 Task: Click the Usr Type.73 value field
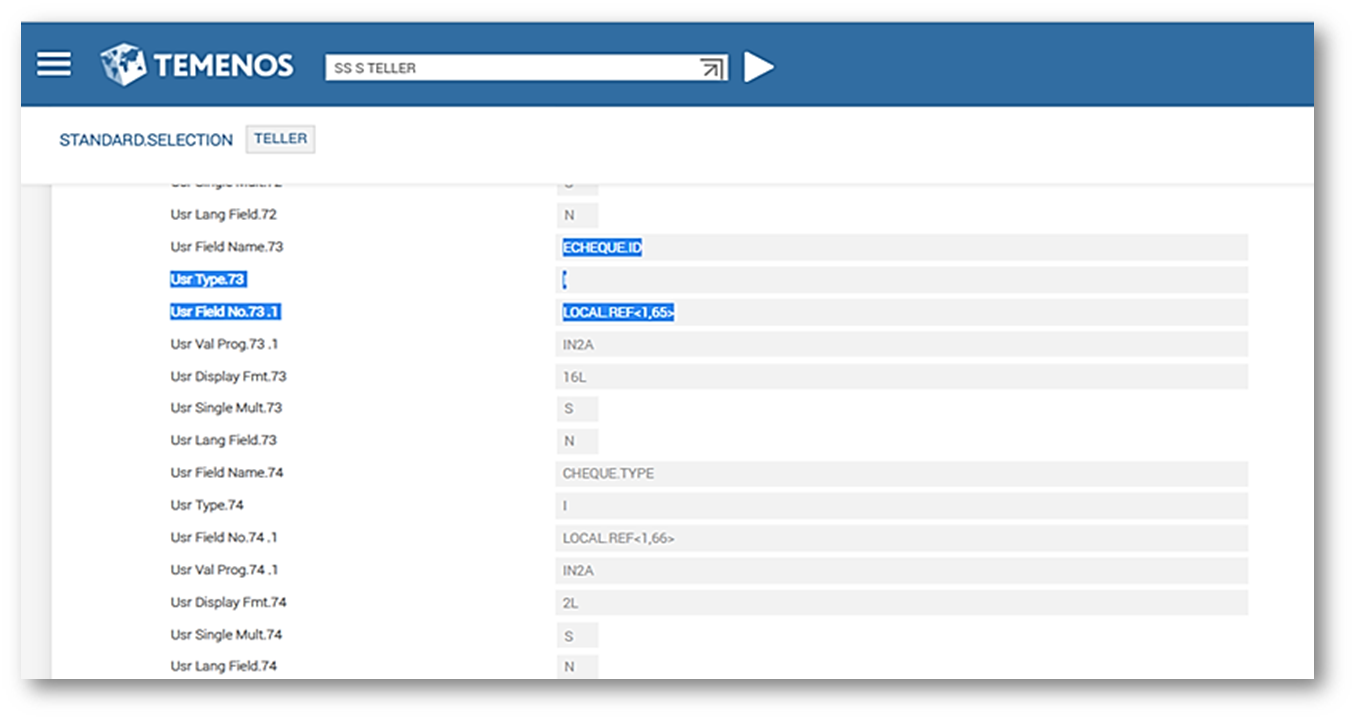point(900,280)
